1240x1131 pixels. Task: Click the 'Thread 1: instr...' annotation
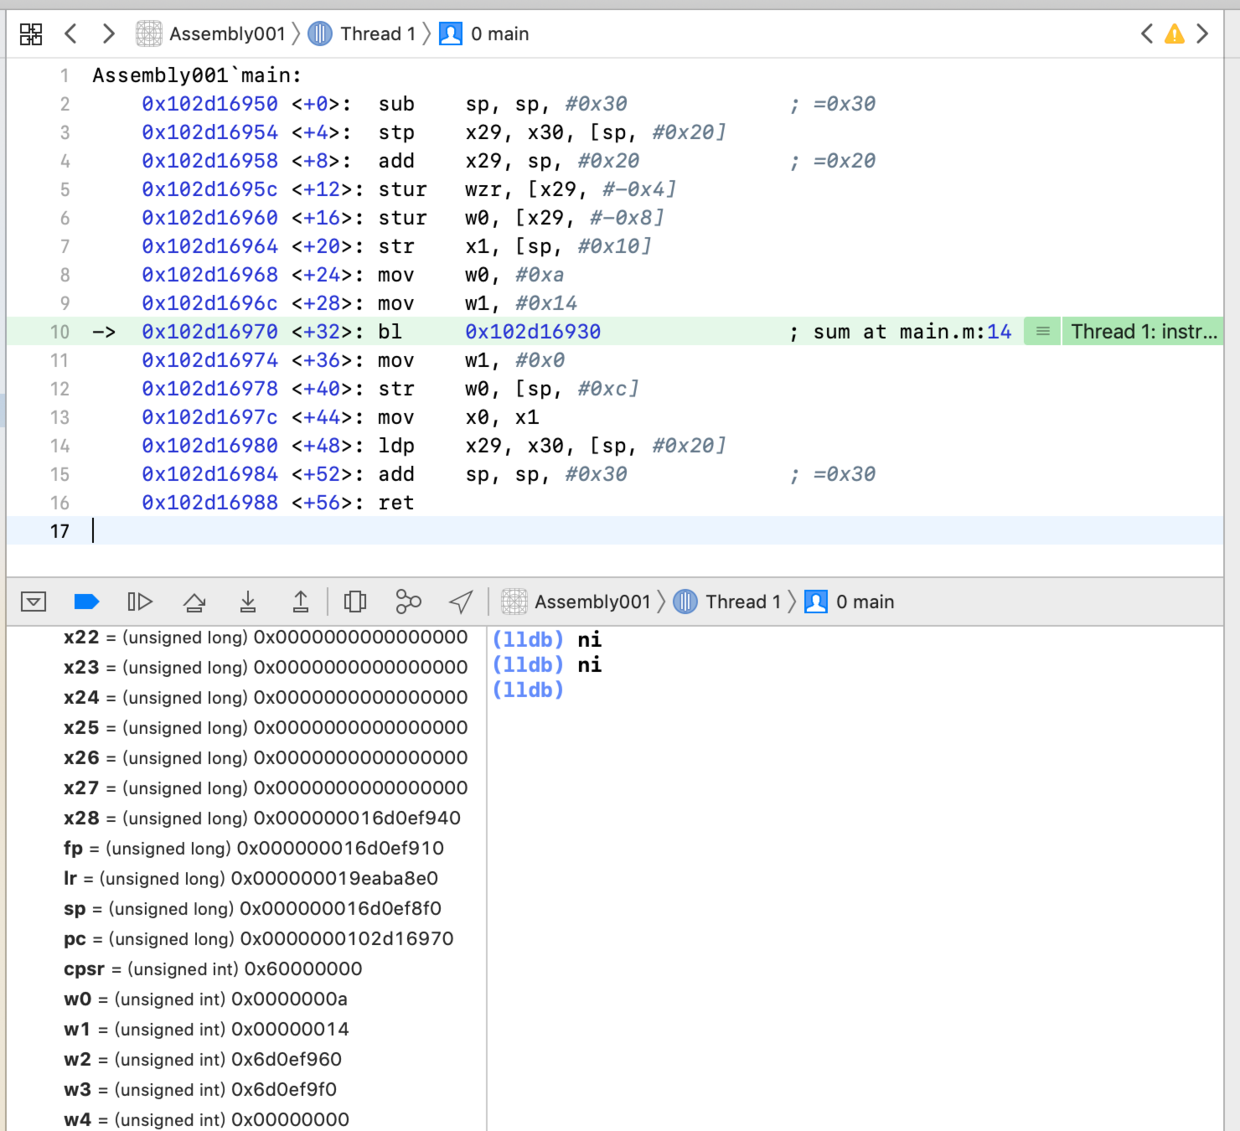pyautogui.click(x=1144, y=332)
